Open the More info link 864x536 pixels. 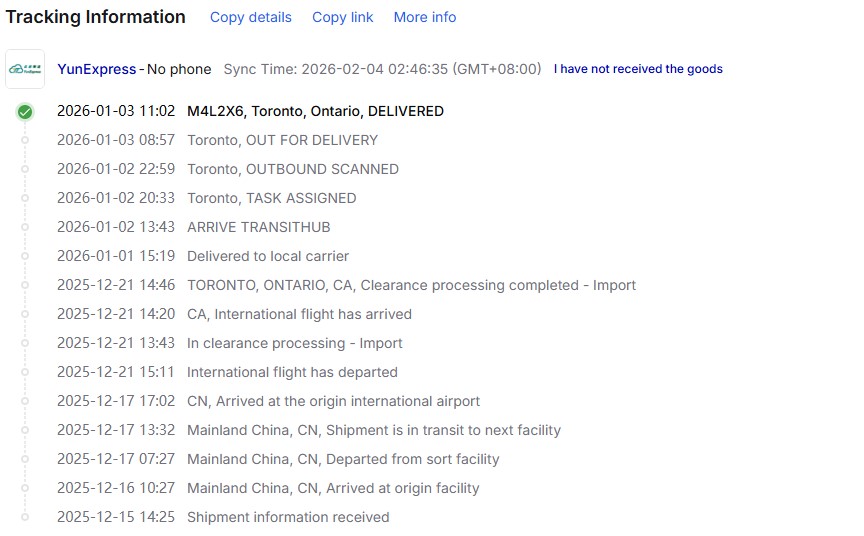click(x=425, y=17)
